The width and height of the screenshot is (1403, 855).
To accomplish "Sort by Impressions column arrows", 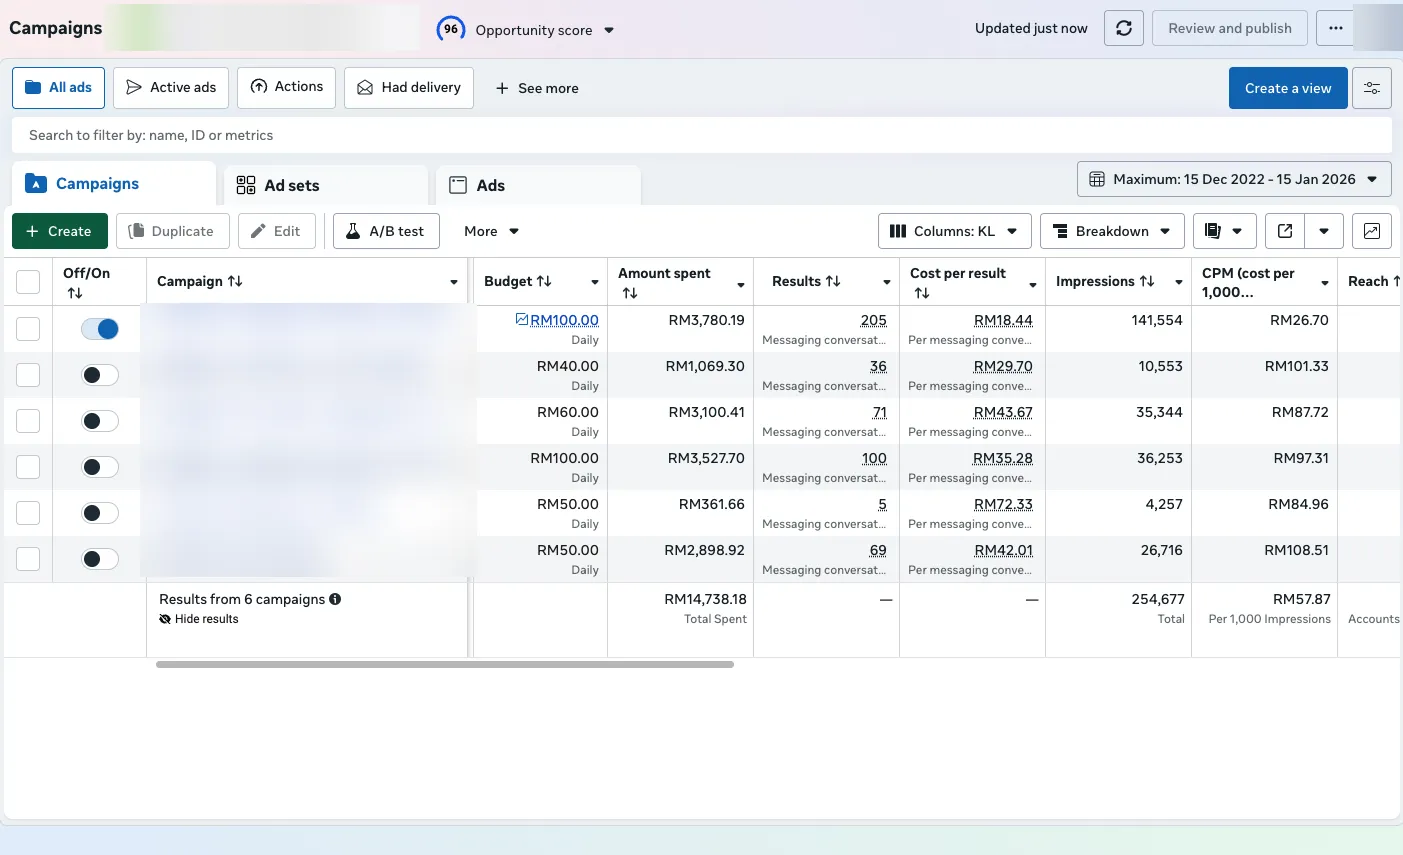I will (1147, 281).
